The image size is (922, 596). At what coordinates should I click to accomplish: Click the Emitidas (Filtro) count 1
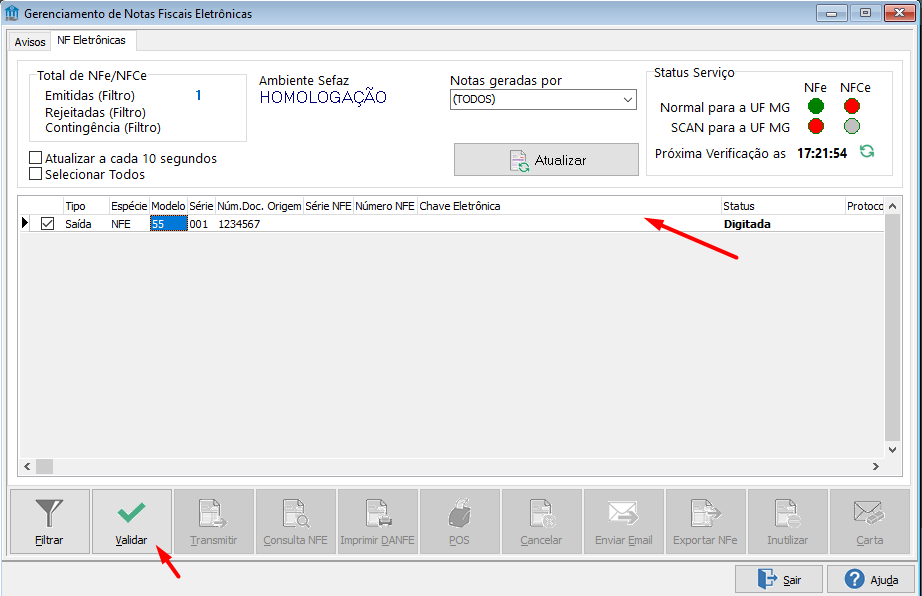(198, 95)
